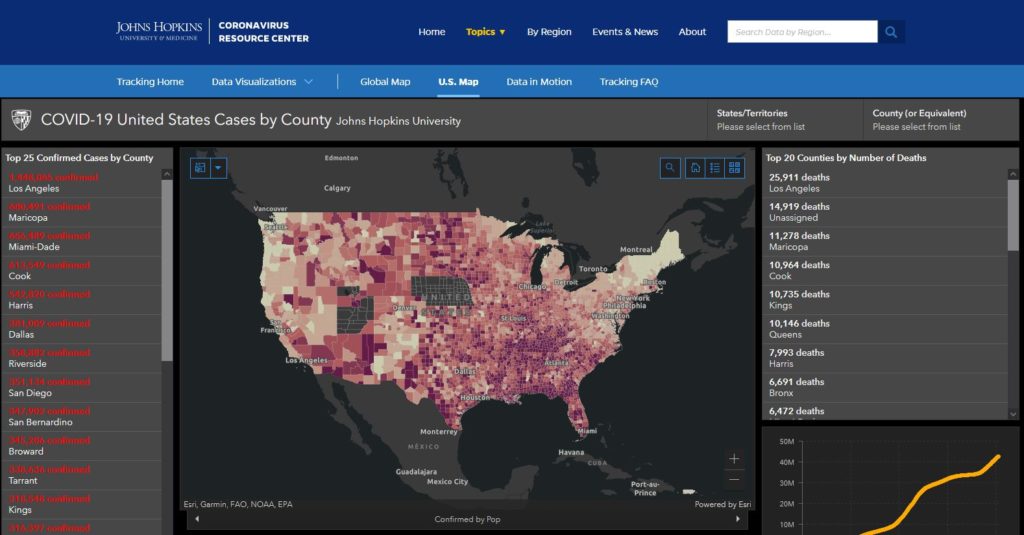Click the map home extent icon
The image size is (1024, 535).
696,168
